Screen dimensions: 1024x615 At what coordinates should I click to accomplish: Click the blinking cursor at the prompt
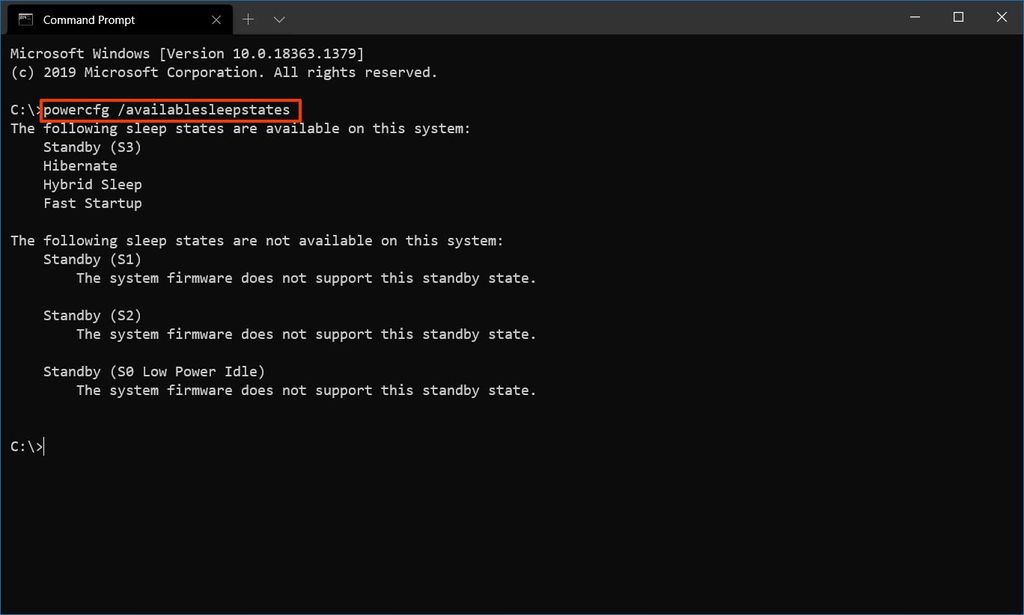(44, 446)
